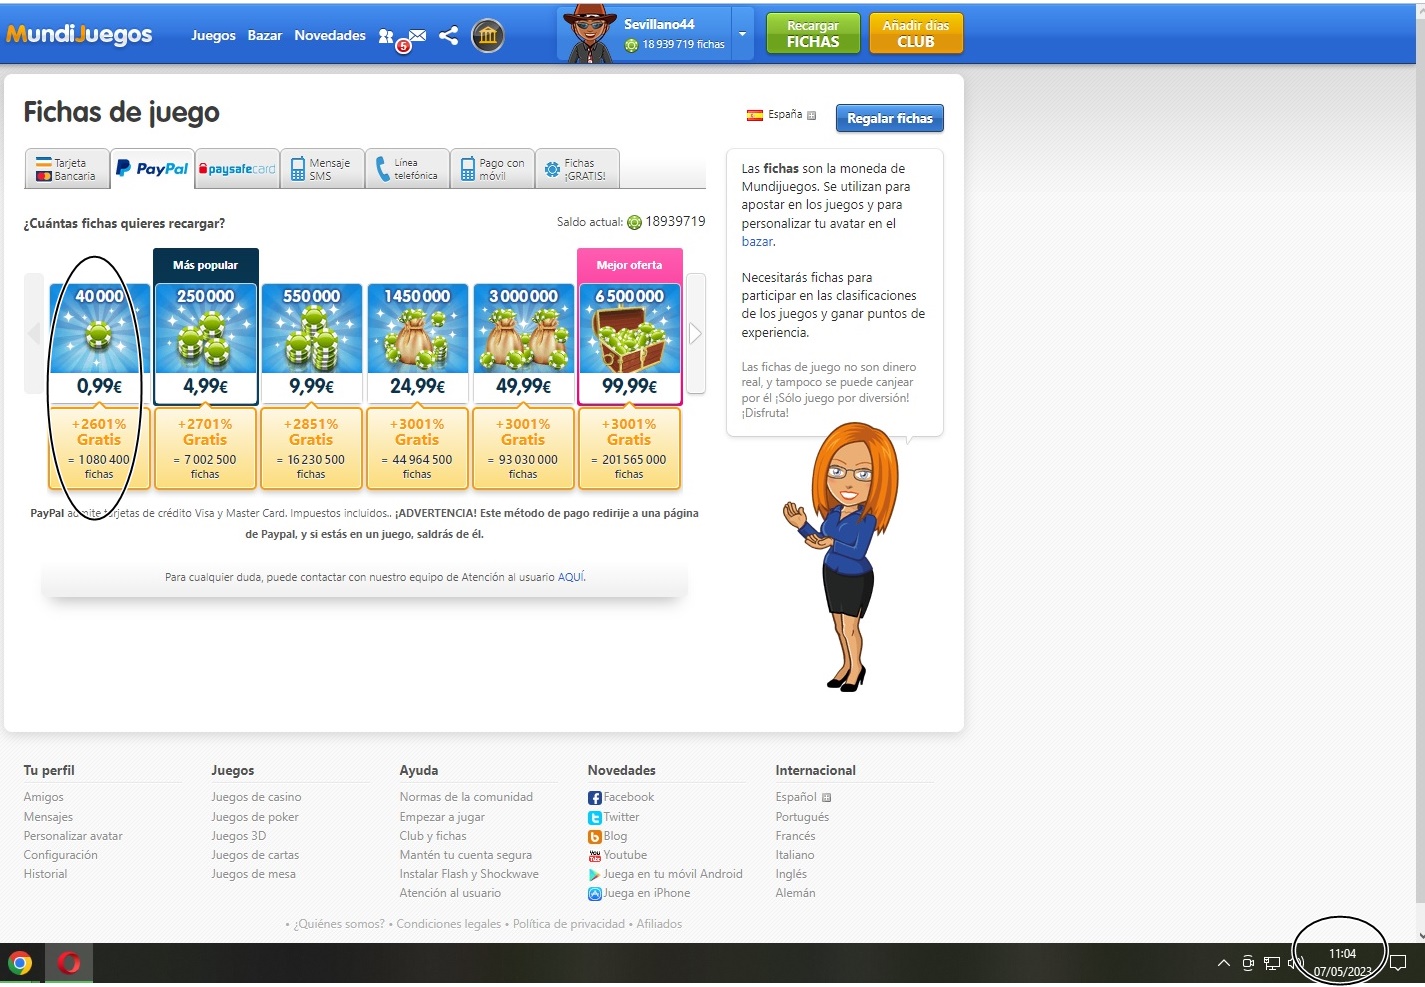Choose the 3 000 000 fichas pack for 49,99€

(523, 343)
